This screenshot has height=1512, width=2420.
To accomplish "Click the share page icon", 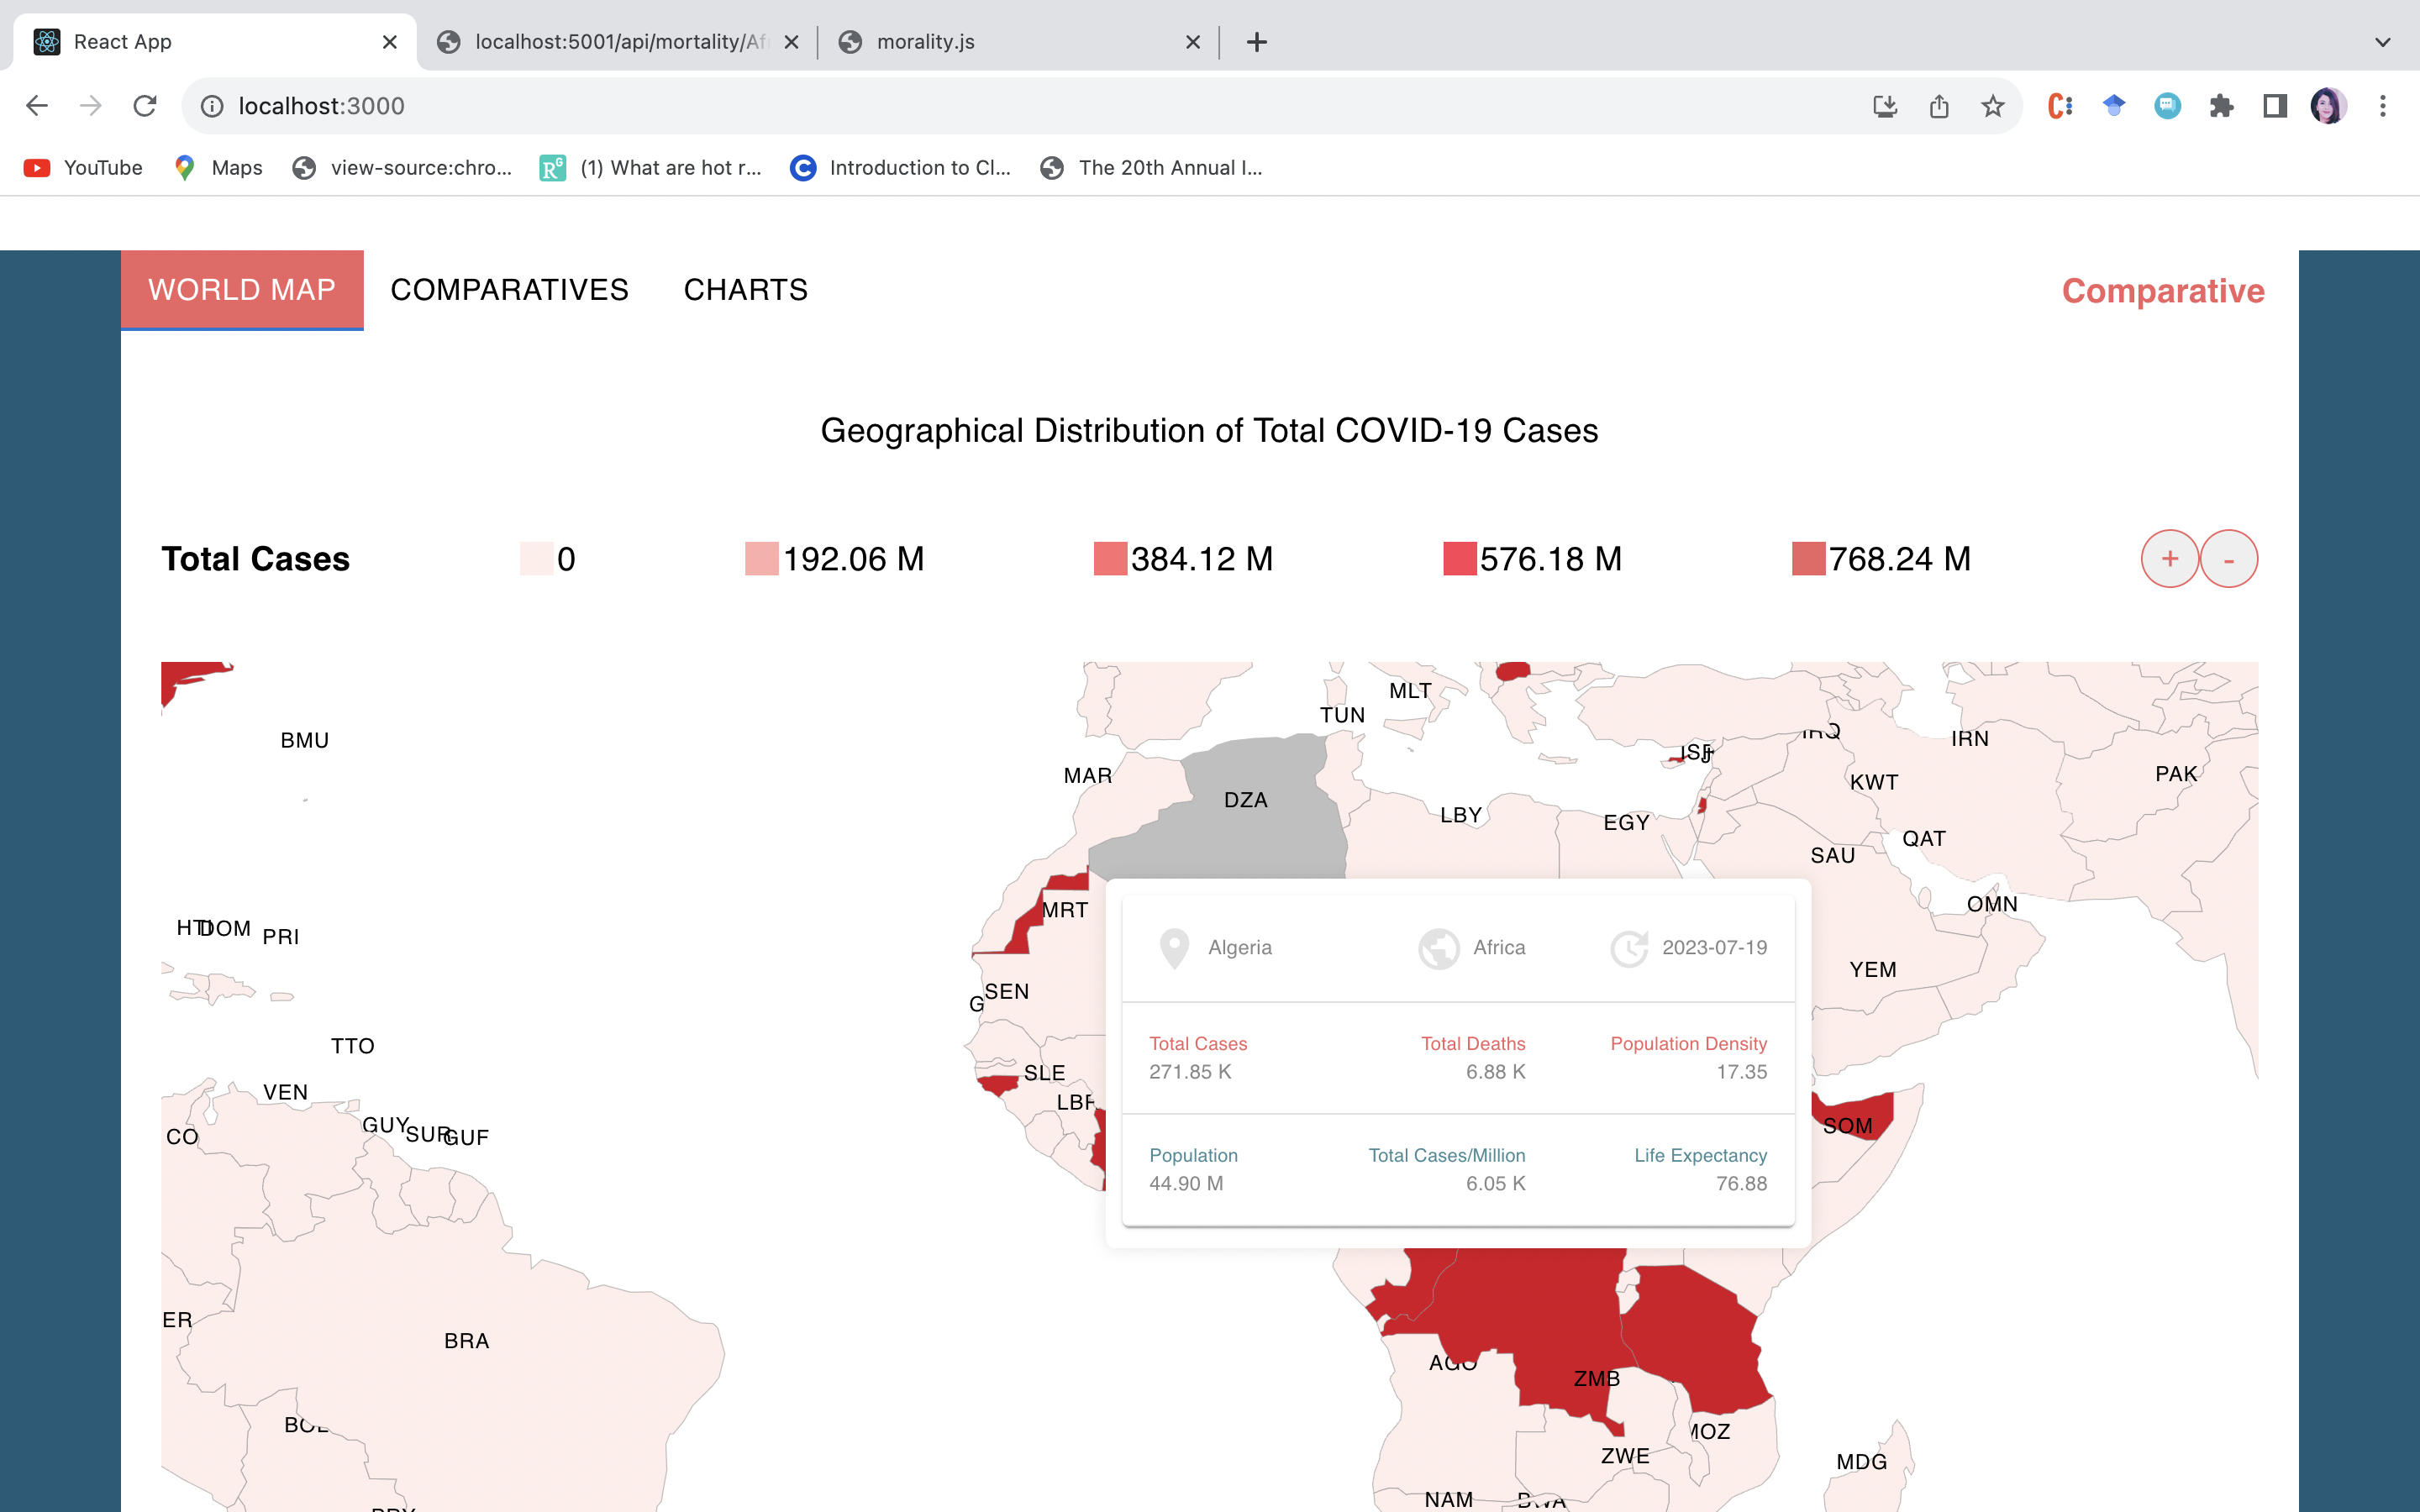I will [1938, 106].
